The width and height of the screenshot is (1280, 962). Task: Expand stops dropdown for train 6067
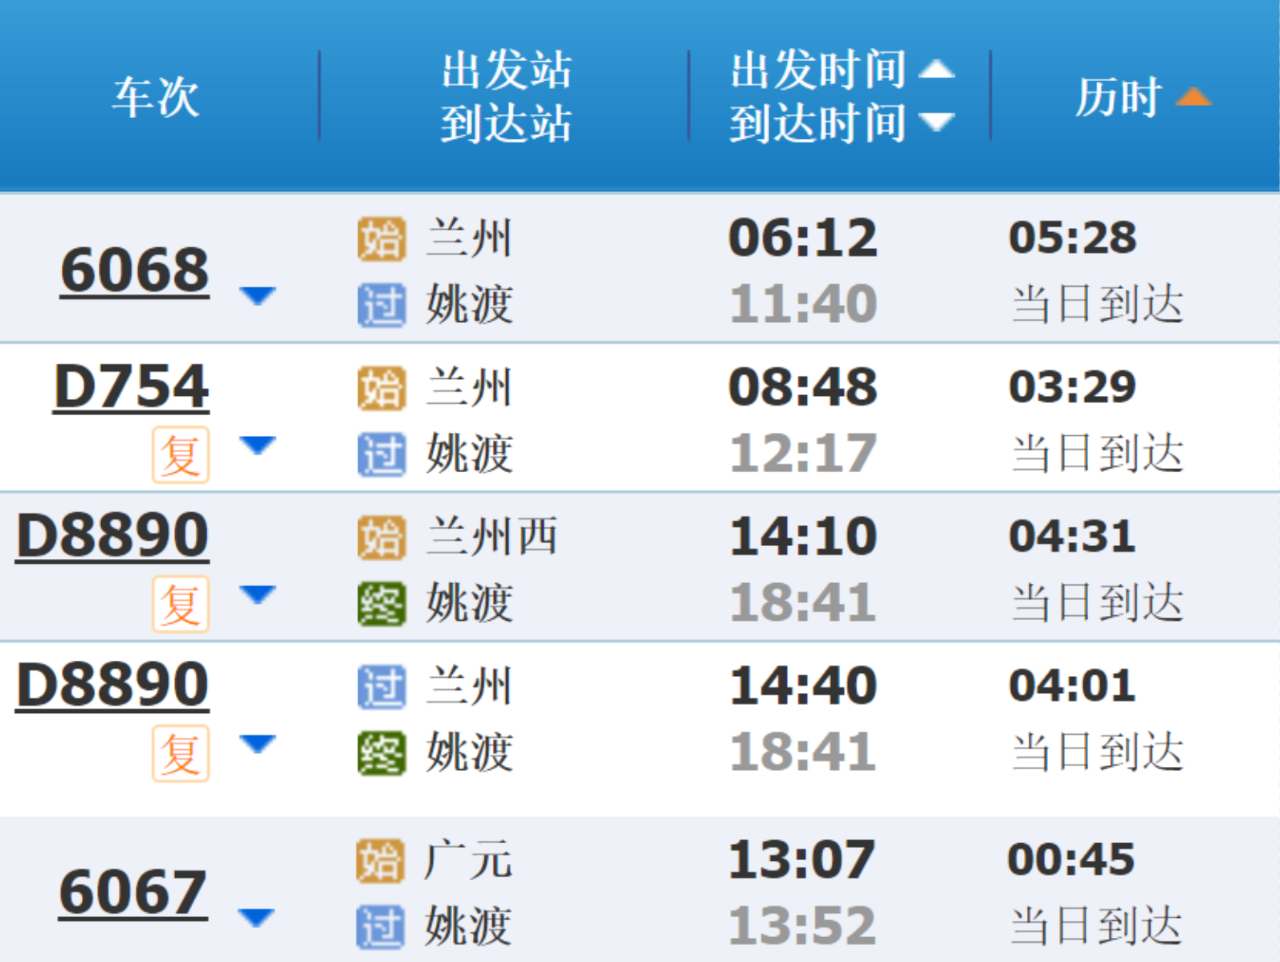click(x=257, y=917)
